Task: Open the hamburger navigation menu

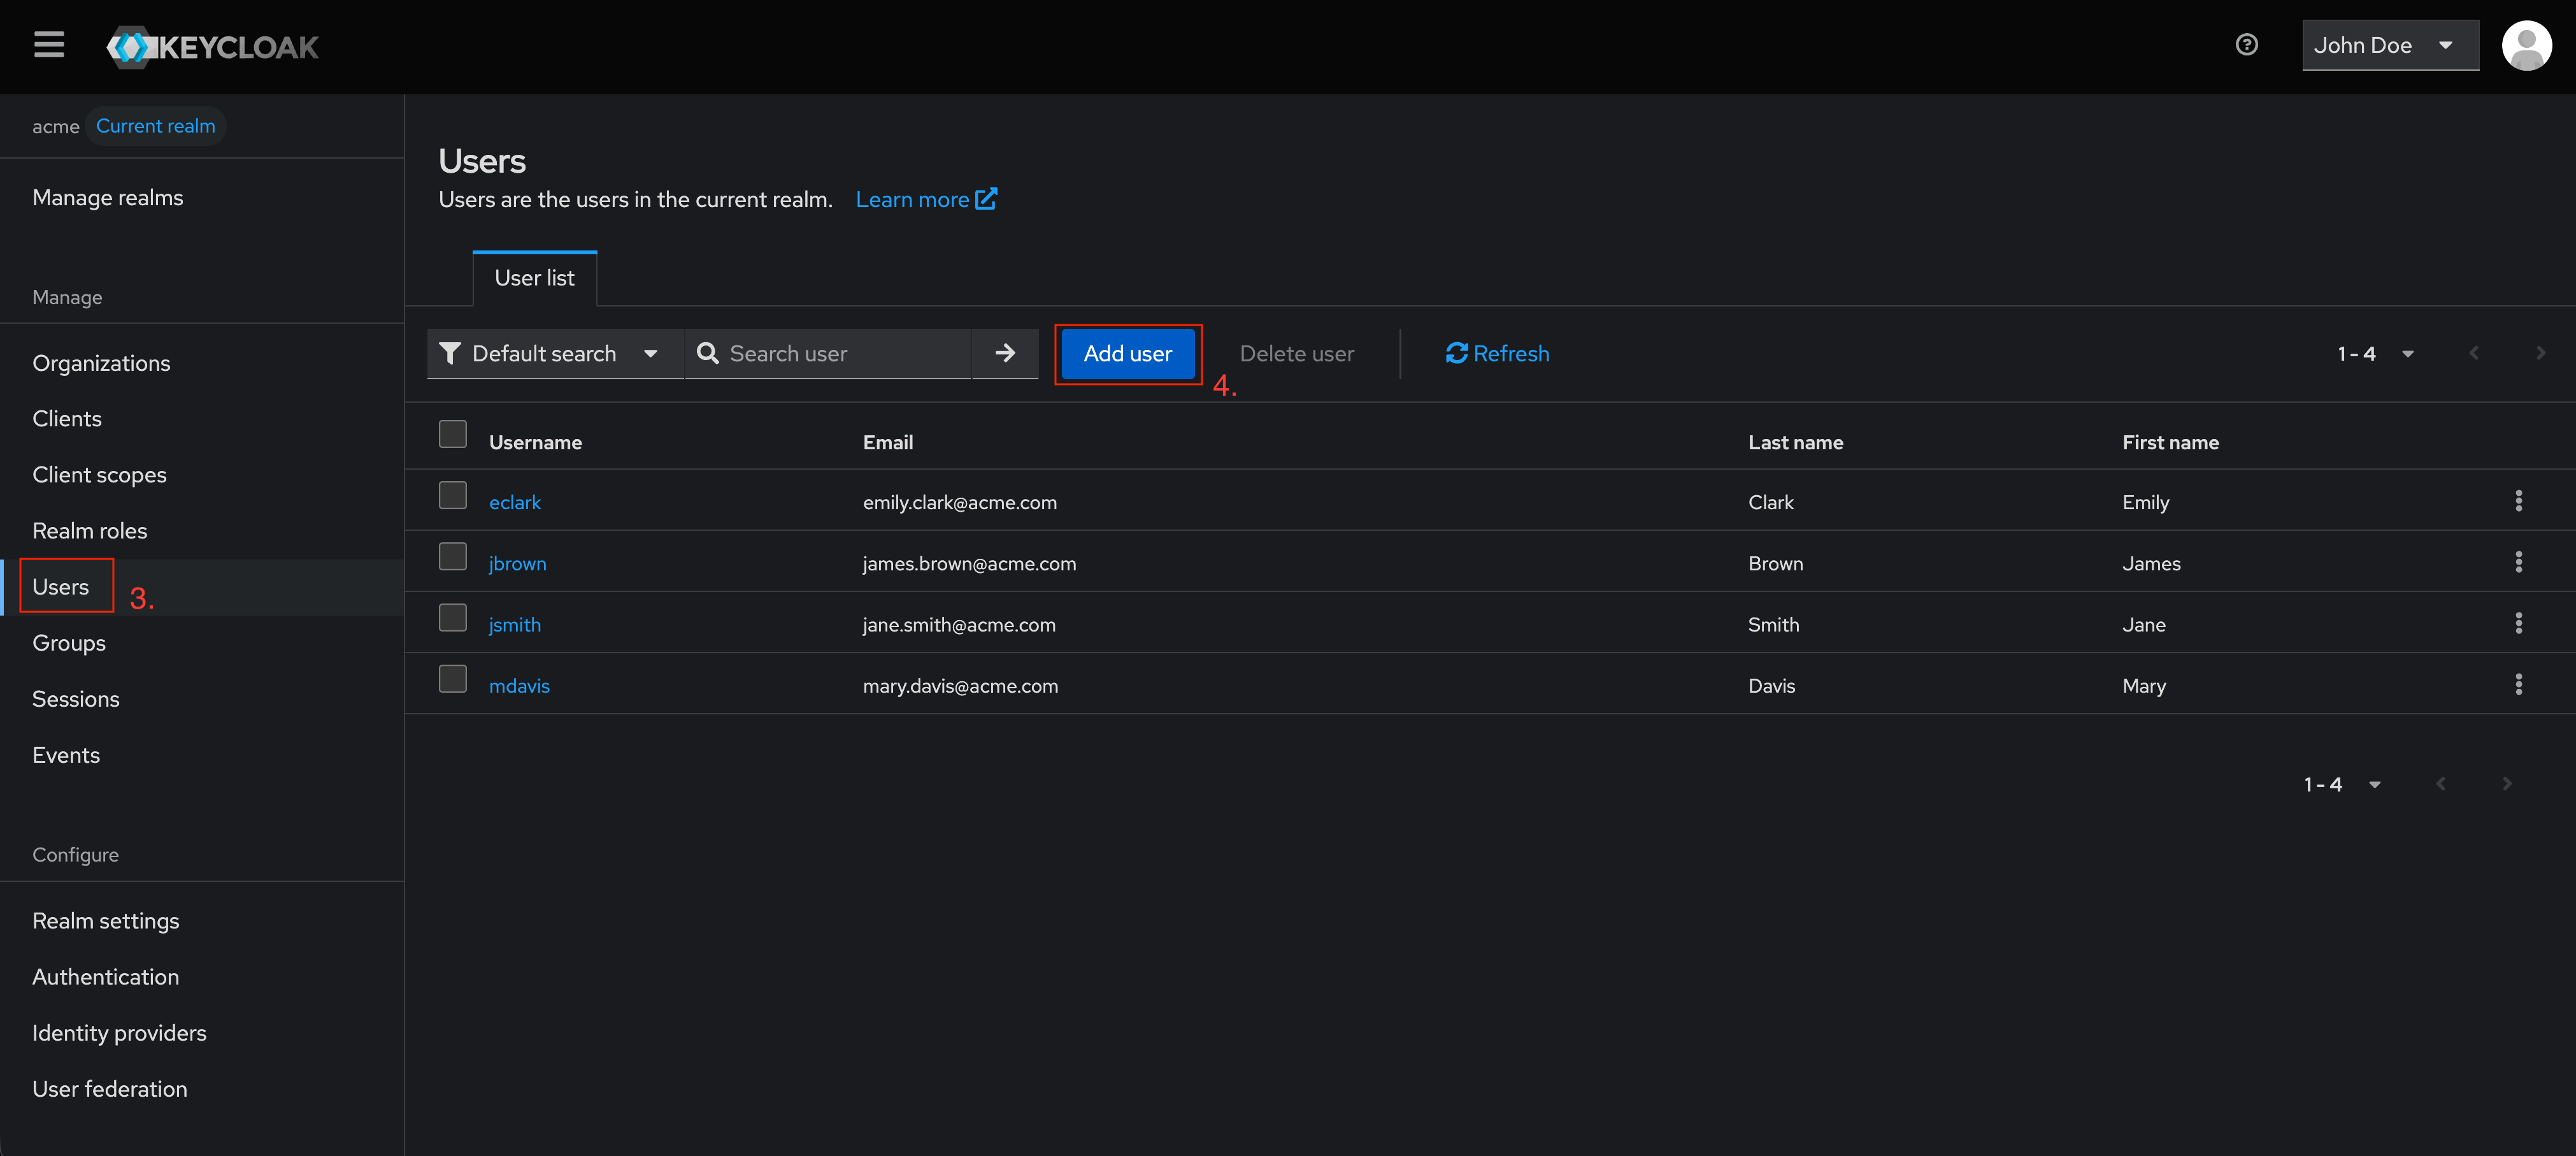Action: click(x=48, y=45)
